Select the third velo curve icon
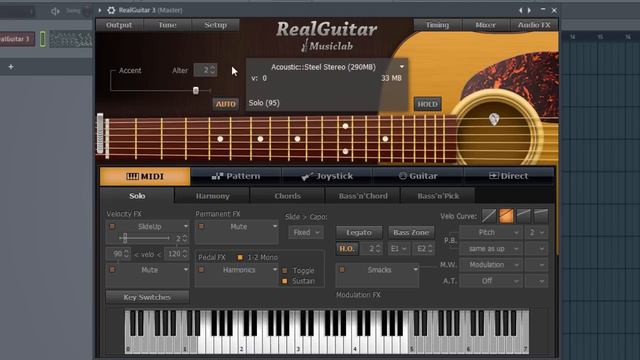The height and width of the screenshot is (360, 640). (524, 216)
